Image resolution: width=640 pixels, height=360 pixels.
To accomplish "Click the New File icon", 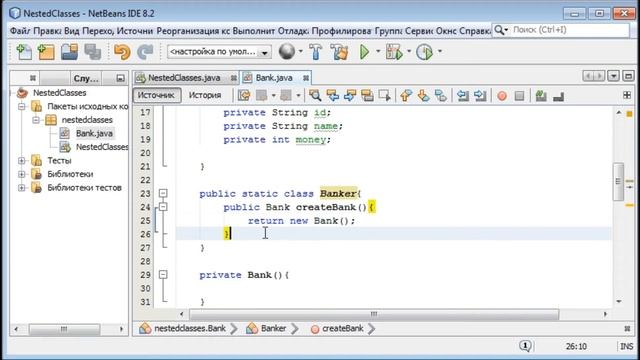I will [x=24, y=52].
